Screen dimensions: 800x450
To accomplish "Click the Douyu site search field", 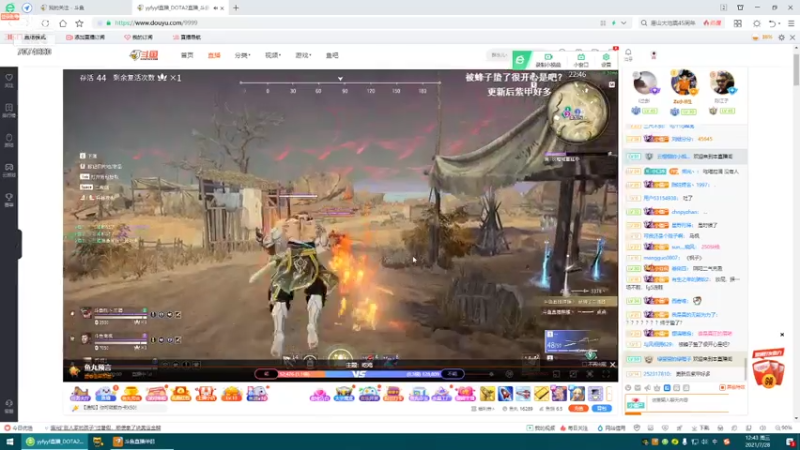I will point(499,55).
